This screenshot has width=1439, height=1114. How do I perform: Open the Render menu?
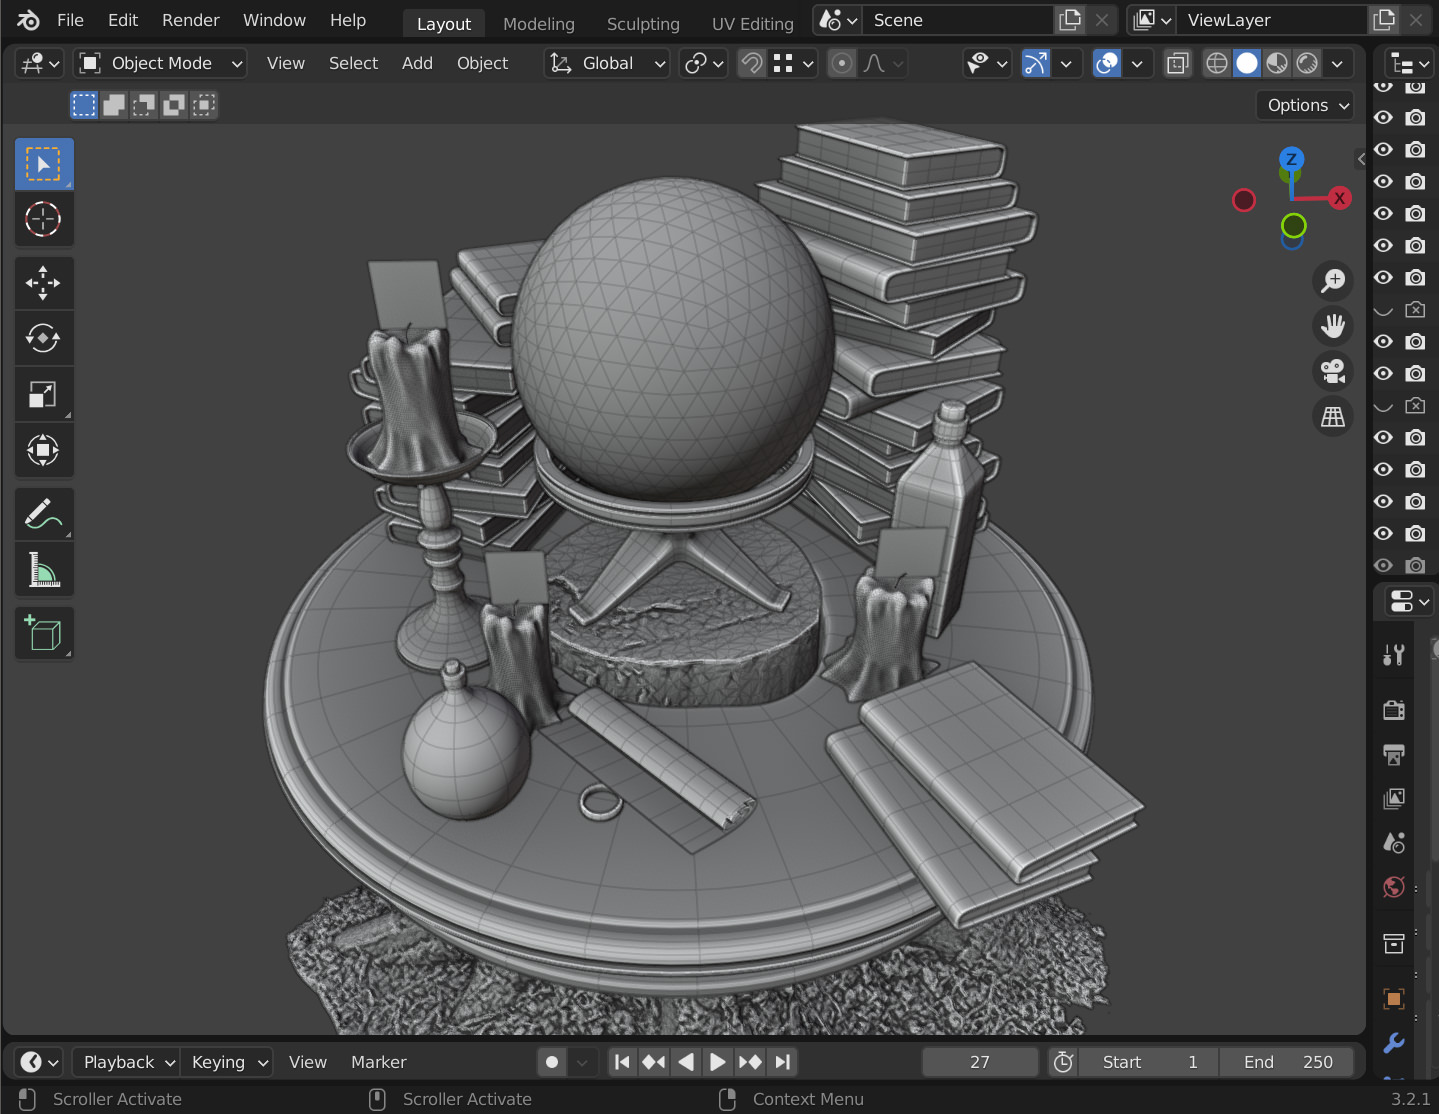(190, 19)
